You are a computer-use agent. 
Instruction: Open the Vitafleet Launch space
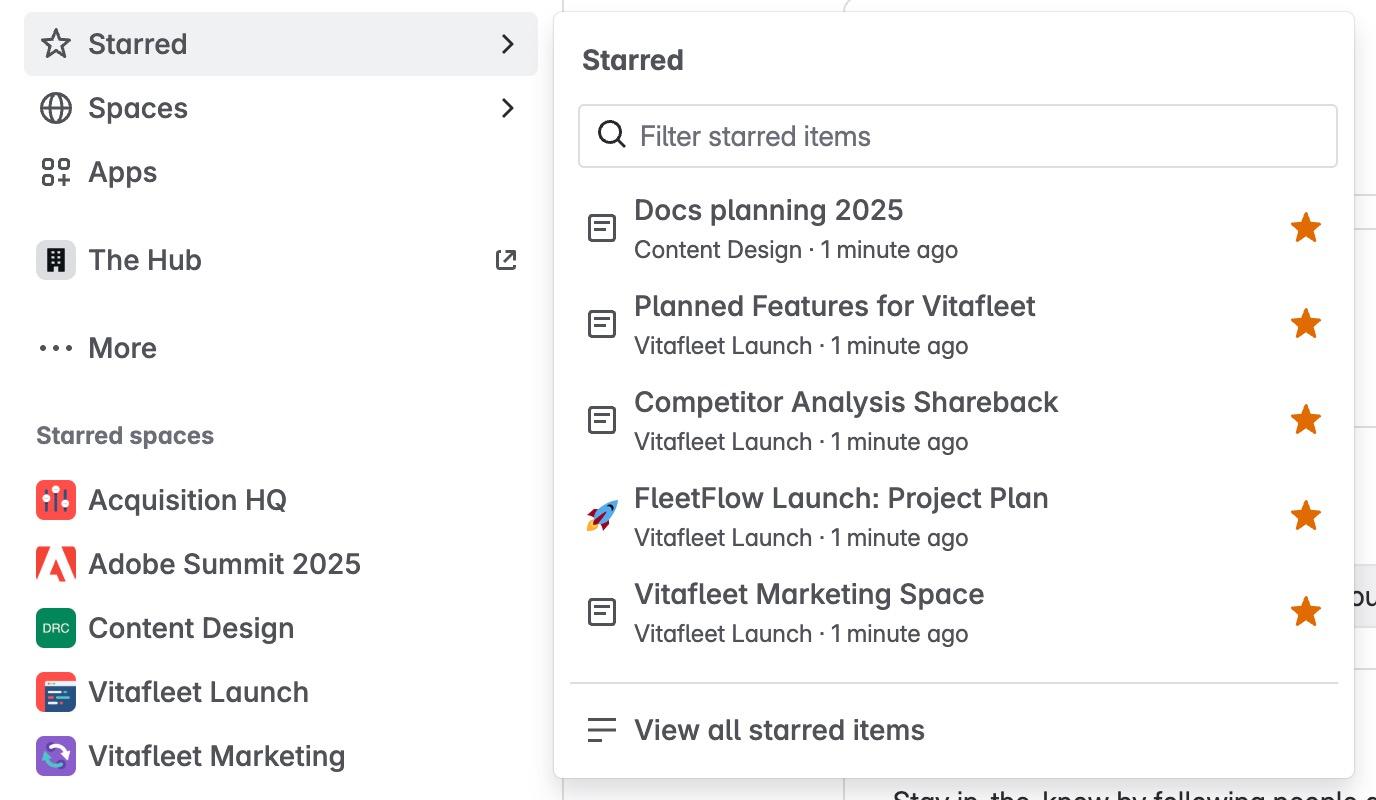coord(198,692)
